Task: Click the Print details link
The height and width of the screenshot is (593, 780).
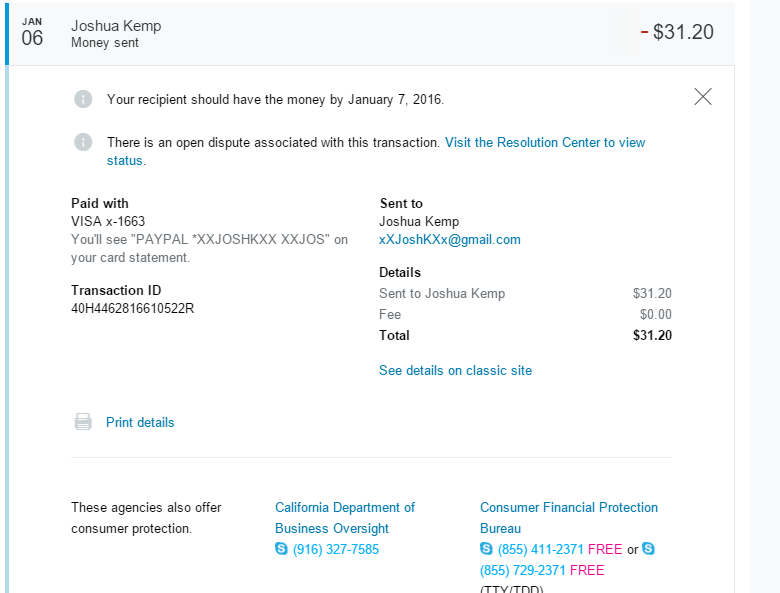Action: tap(140, 422)
